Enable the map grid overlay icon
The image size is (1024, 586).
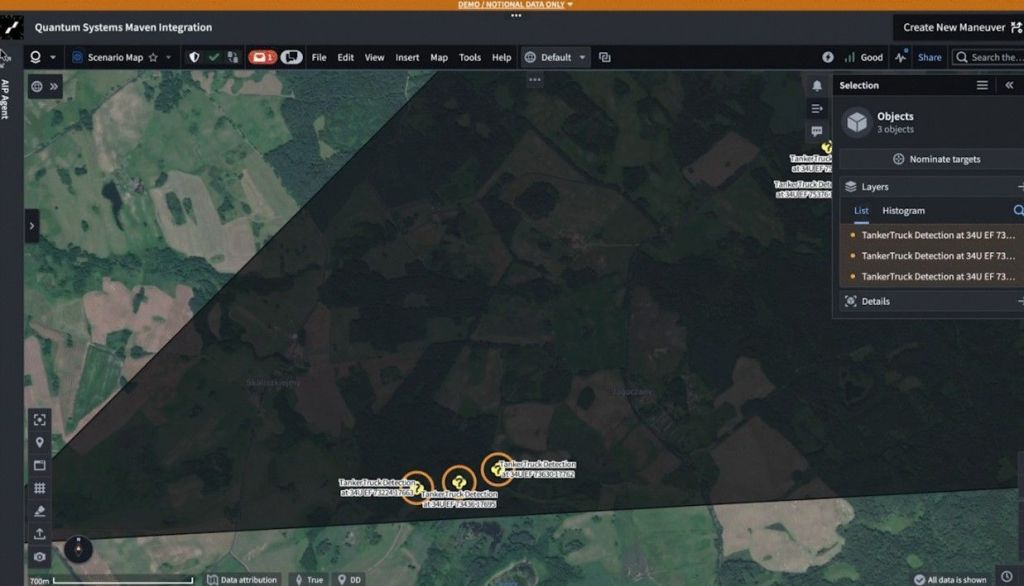[39, 489]
